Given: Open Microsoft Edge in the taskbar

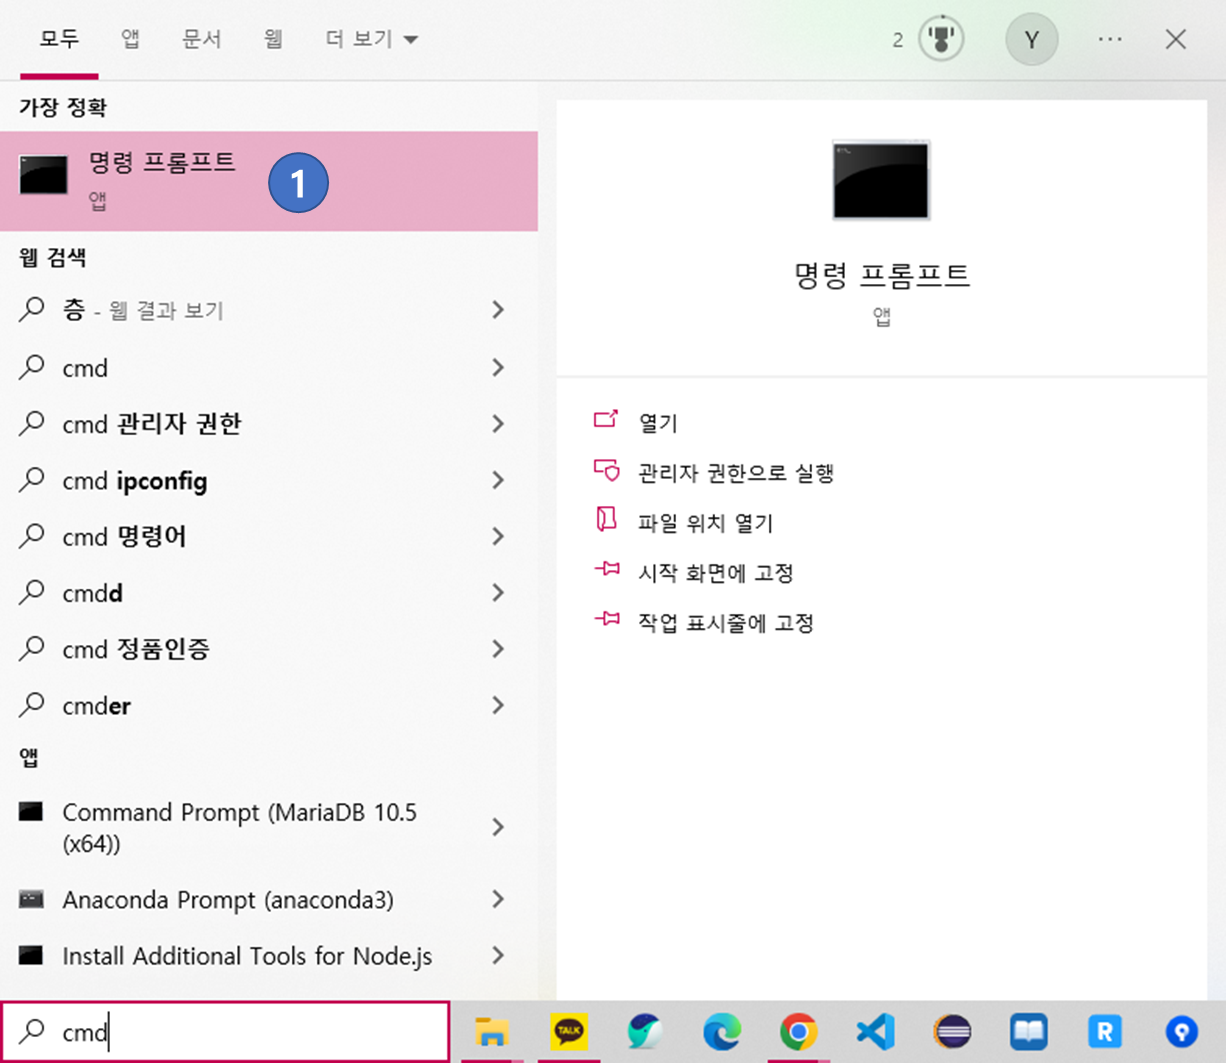Looking at the screenshot, I should coord(721,1031).
